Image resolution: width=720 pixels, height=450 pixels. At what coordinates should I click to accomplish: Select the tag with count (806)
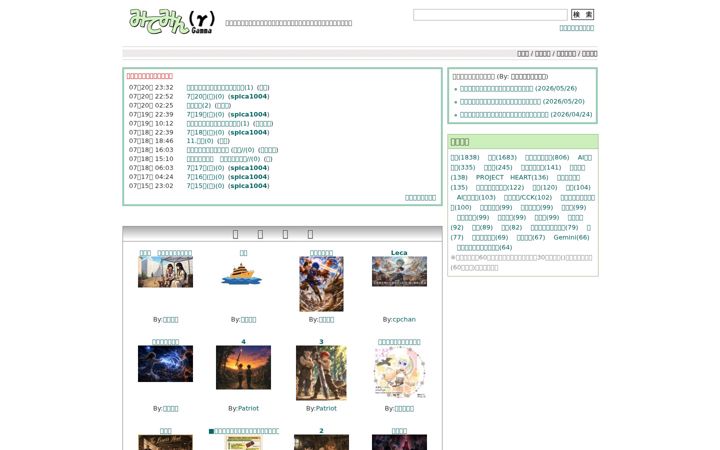(547, 158)
